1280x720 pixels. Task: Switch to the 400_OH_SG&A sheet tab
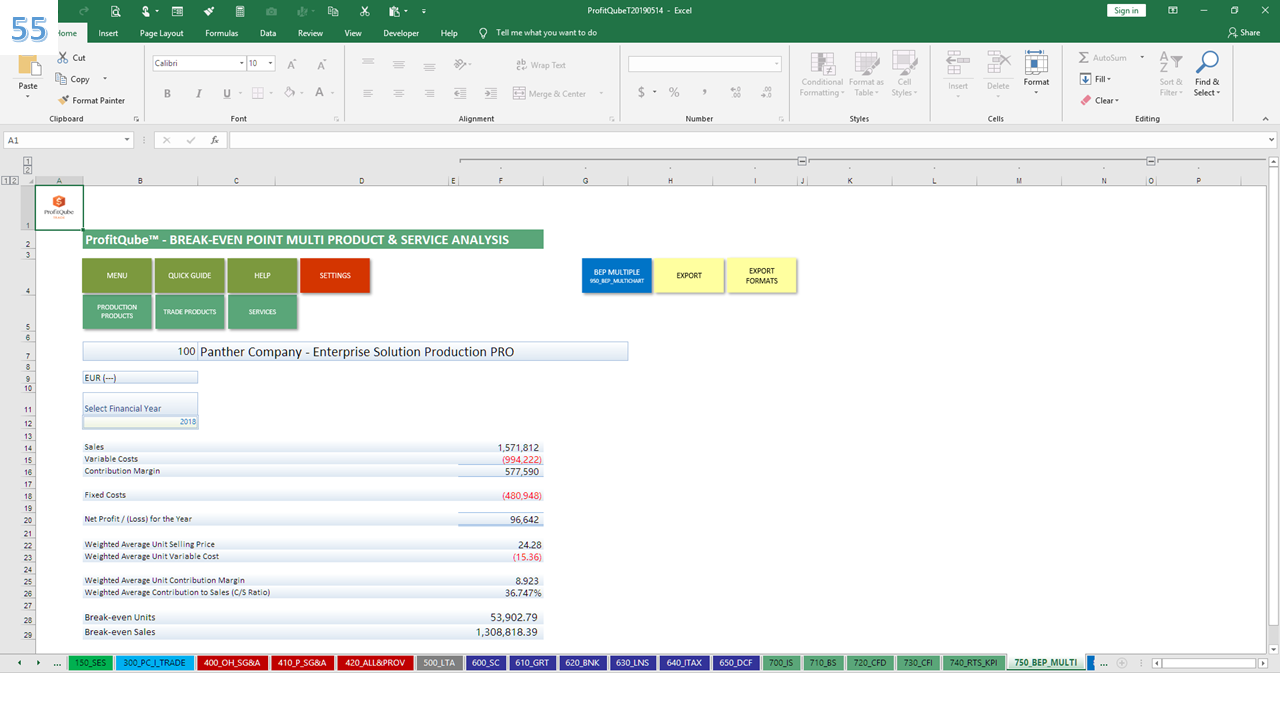point(231,662)
